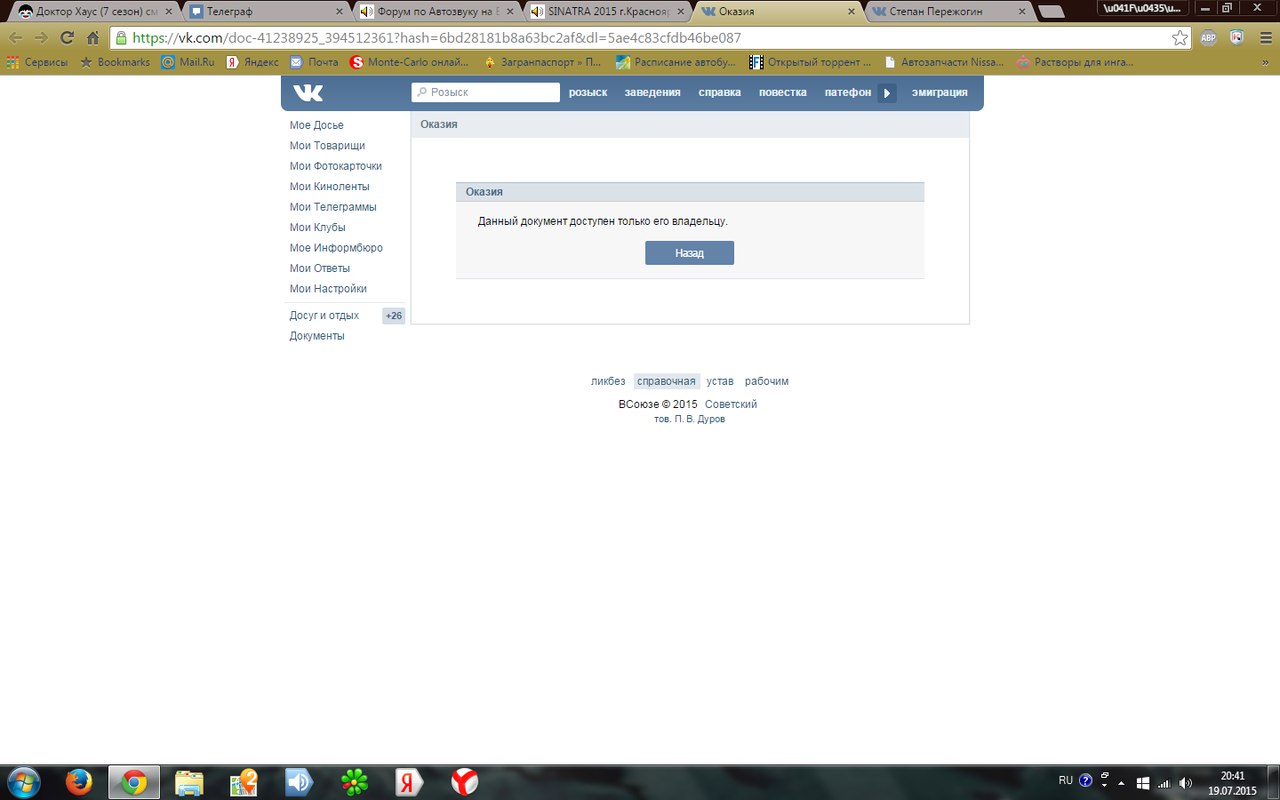Image resolution: width=1280 pixels, height=800 pixels.
Task: Click the VK logo in header
Action: pos(308,93)
